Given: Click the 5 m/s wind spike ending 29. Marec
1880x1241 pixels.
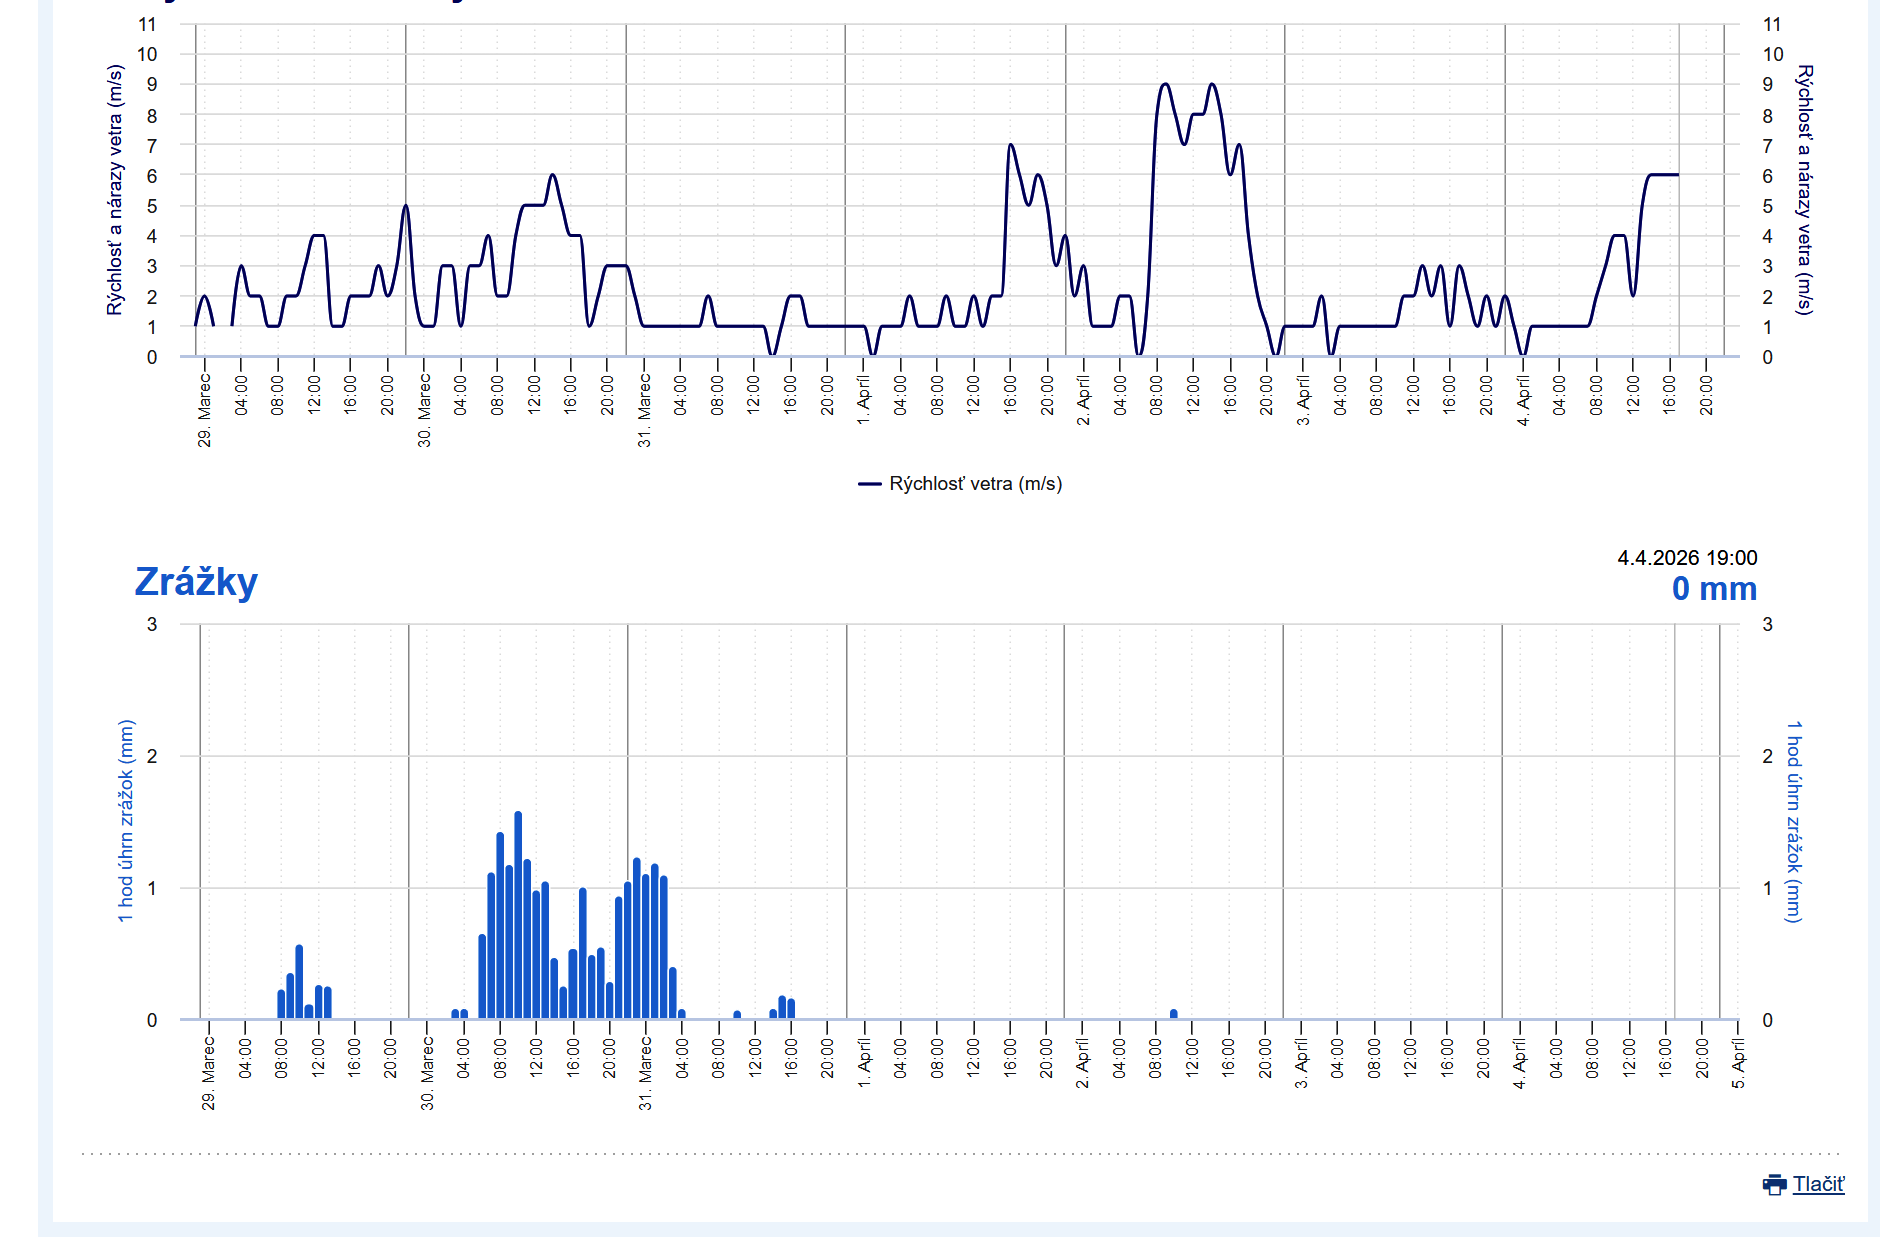Looking at the screenshot, I should 405,207.
